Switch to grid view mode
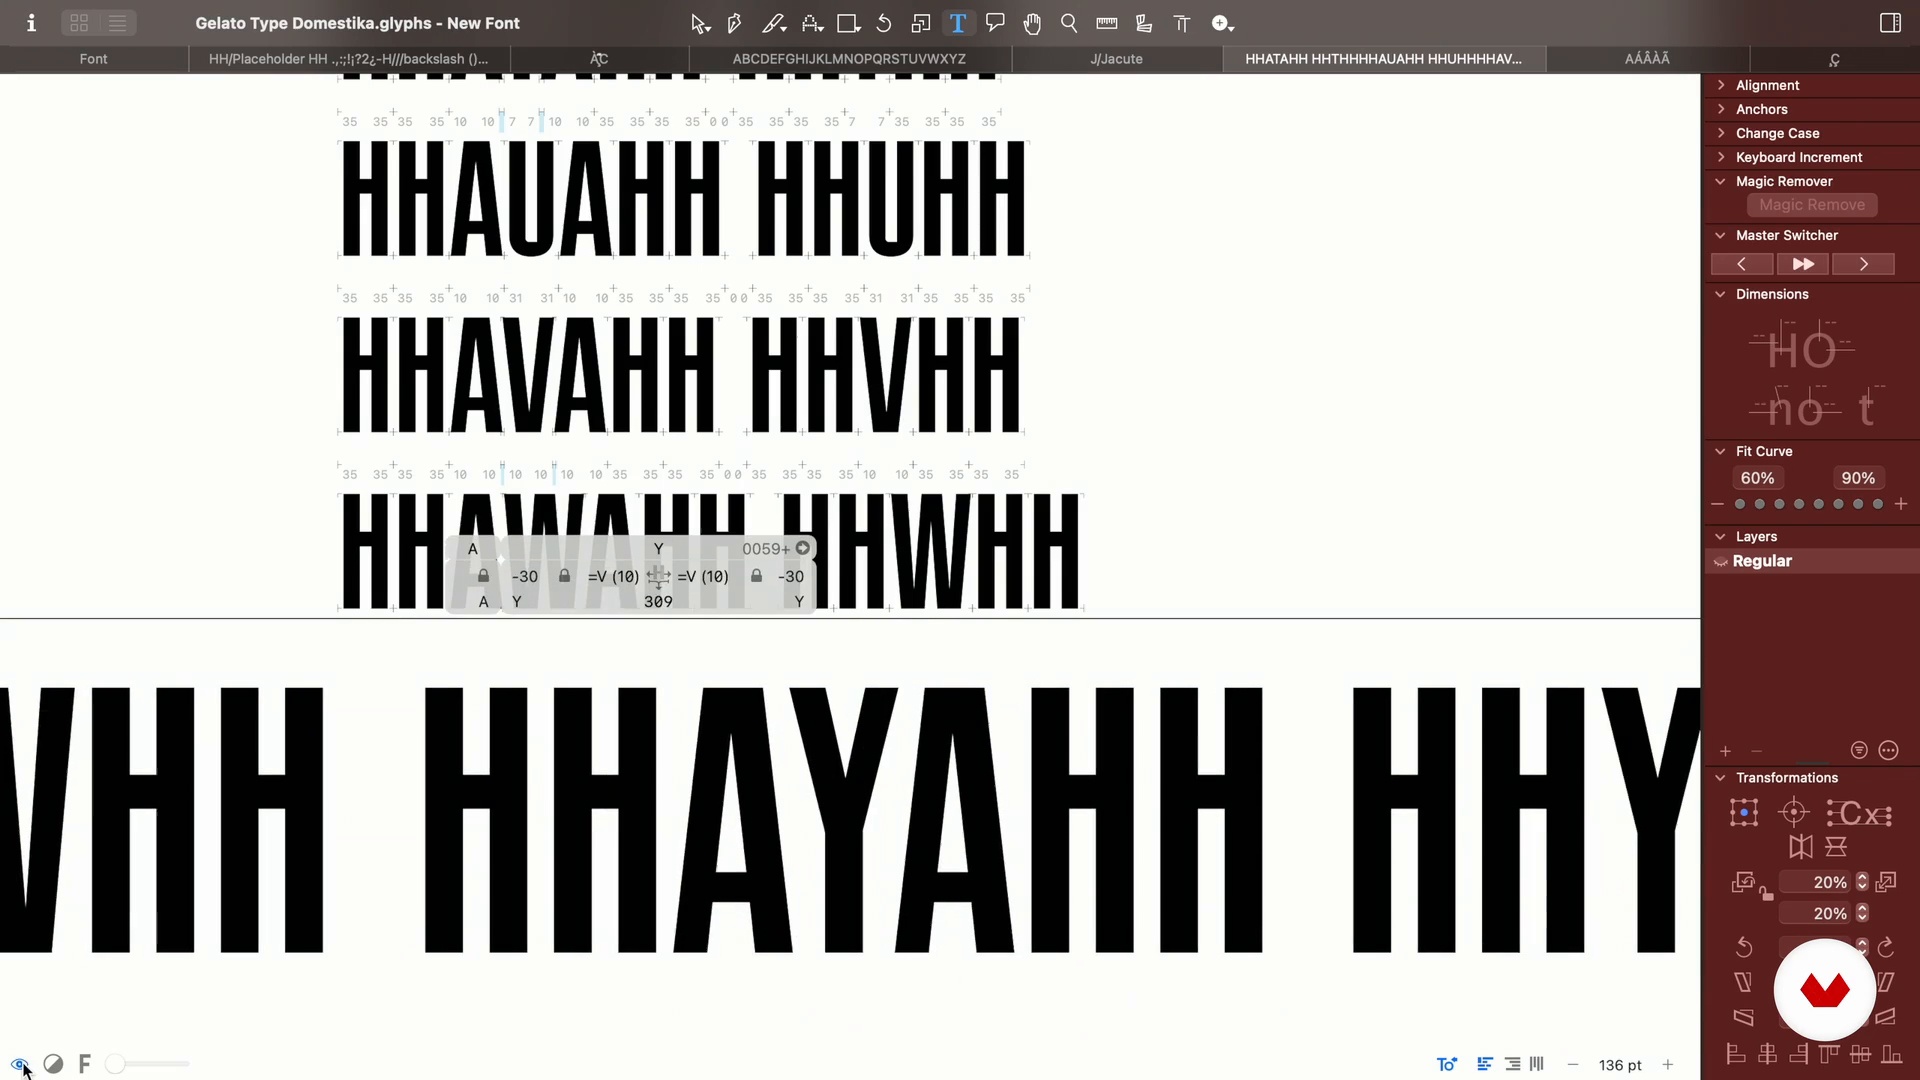The height and width of the screenshot is (1080, 1920). pyautogui.click(x=79, y=23)
